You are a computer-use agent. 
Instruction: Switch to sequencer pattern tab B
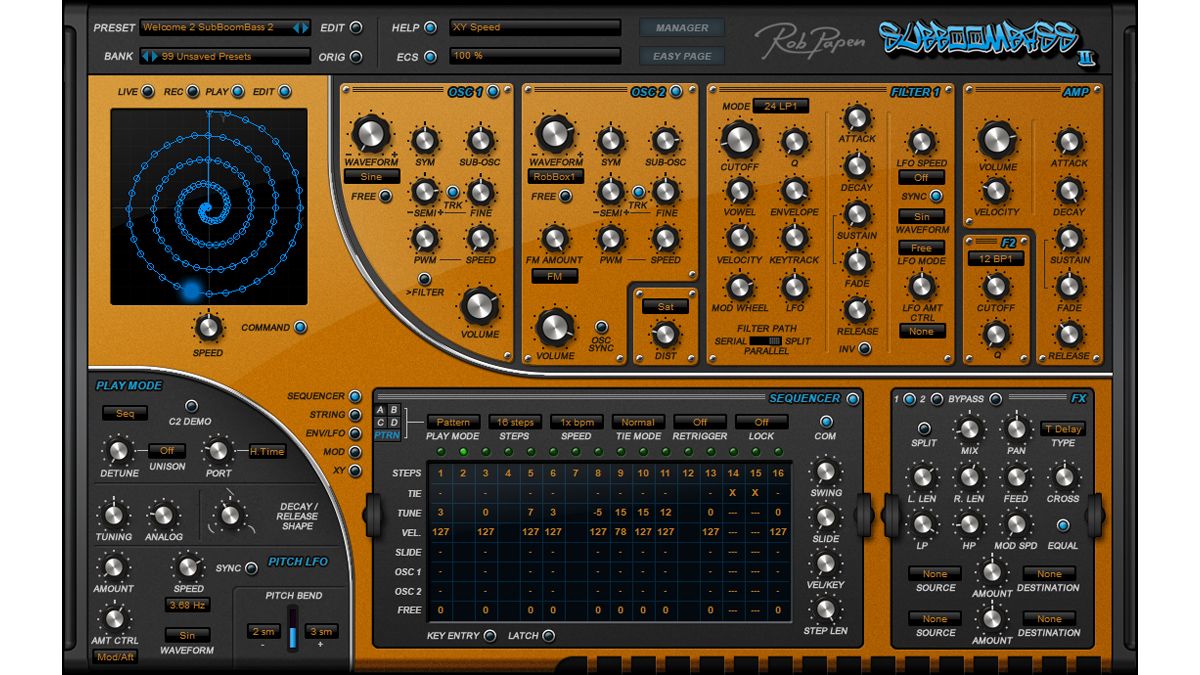[395, 410]
